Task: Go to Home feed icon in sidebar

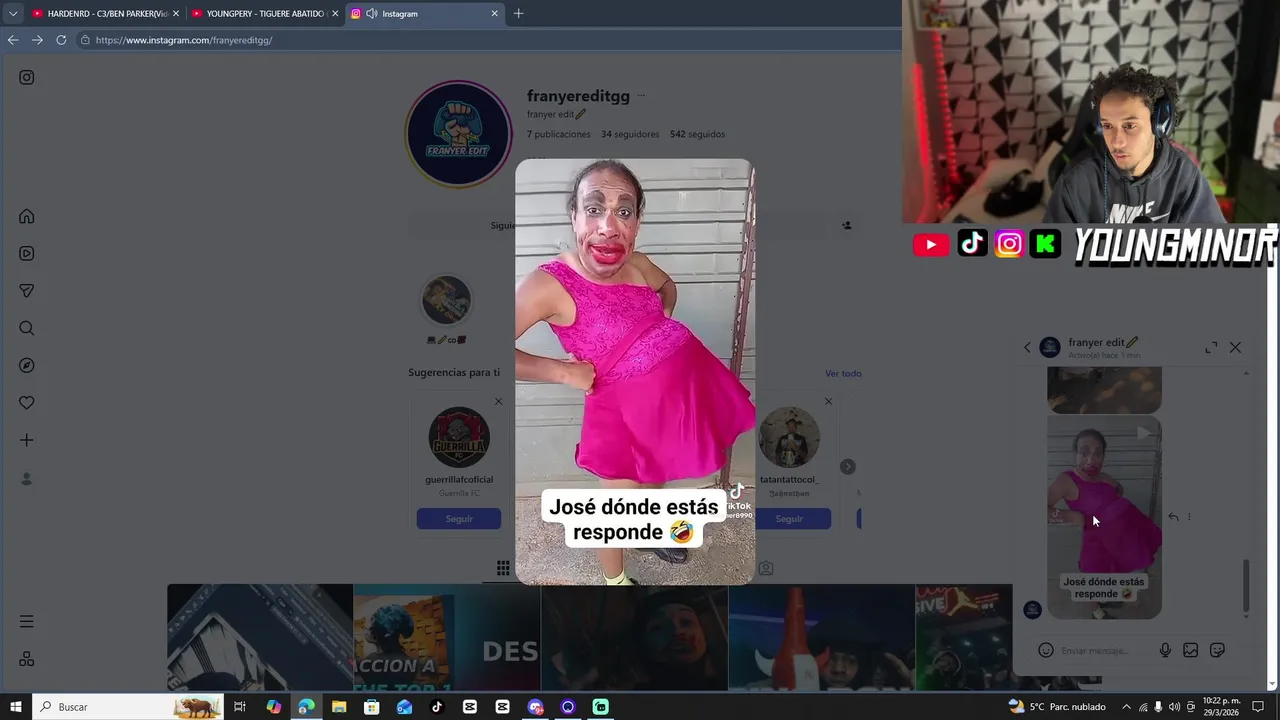Action: pos(27,216)
